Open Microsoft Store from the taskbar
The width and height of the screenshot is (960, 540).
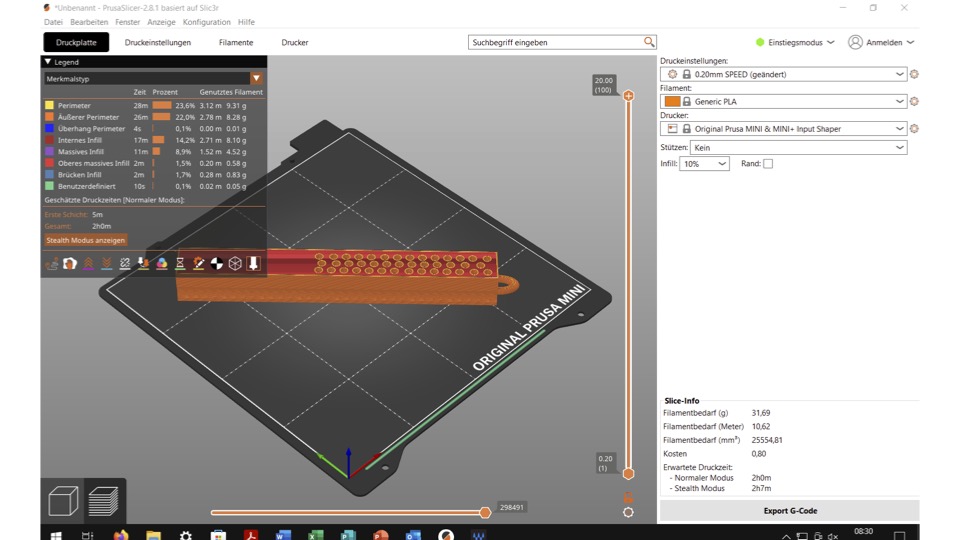(x=218, y=535)
